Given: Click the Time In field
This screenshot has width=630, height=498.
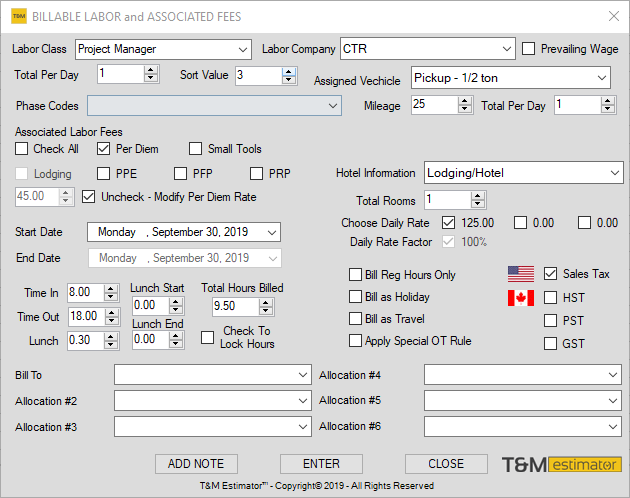Looking at the screenshot, I should tap(86, 292).
